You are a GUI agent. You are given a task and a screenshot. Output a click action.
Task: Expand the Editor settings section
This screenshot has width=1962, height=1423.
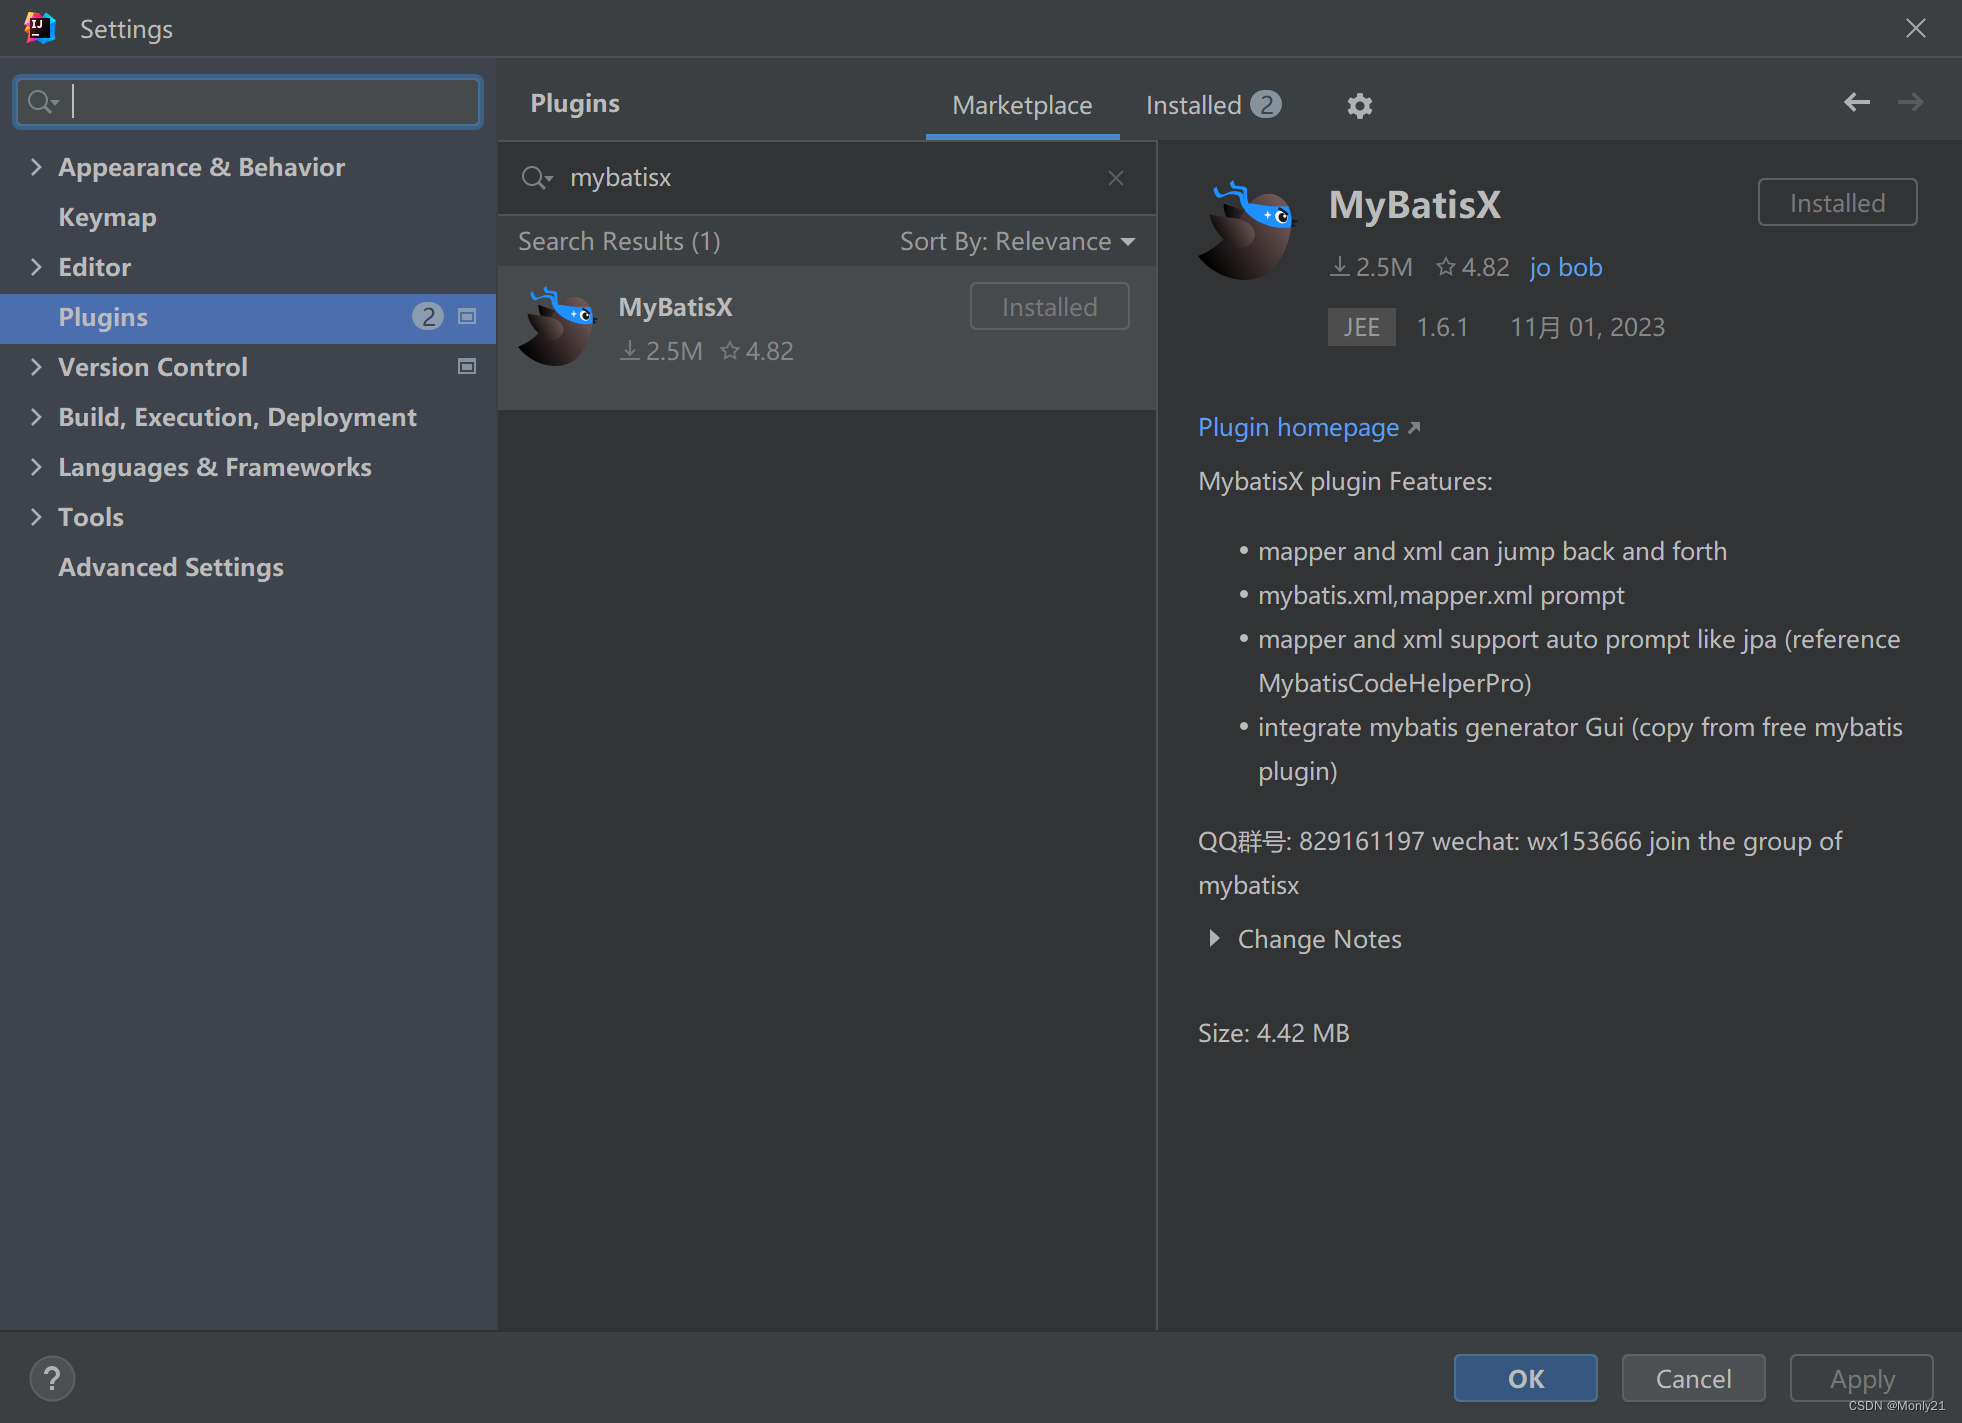pyautogui.click(x=36, y=267)
